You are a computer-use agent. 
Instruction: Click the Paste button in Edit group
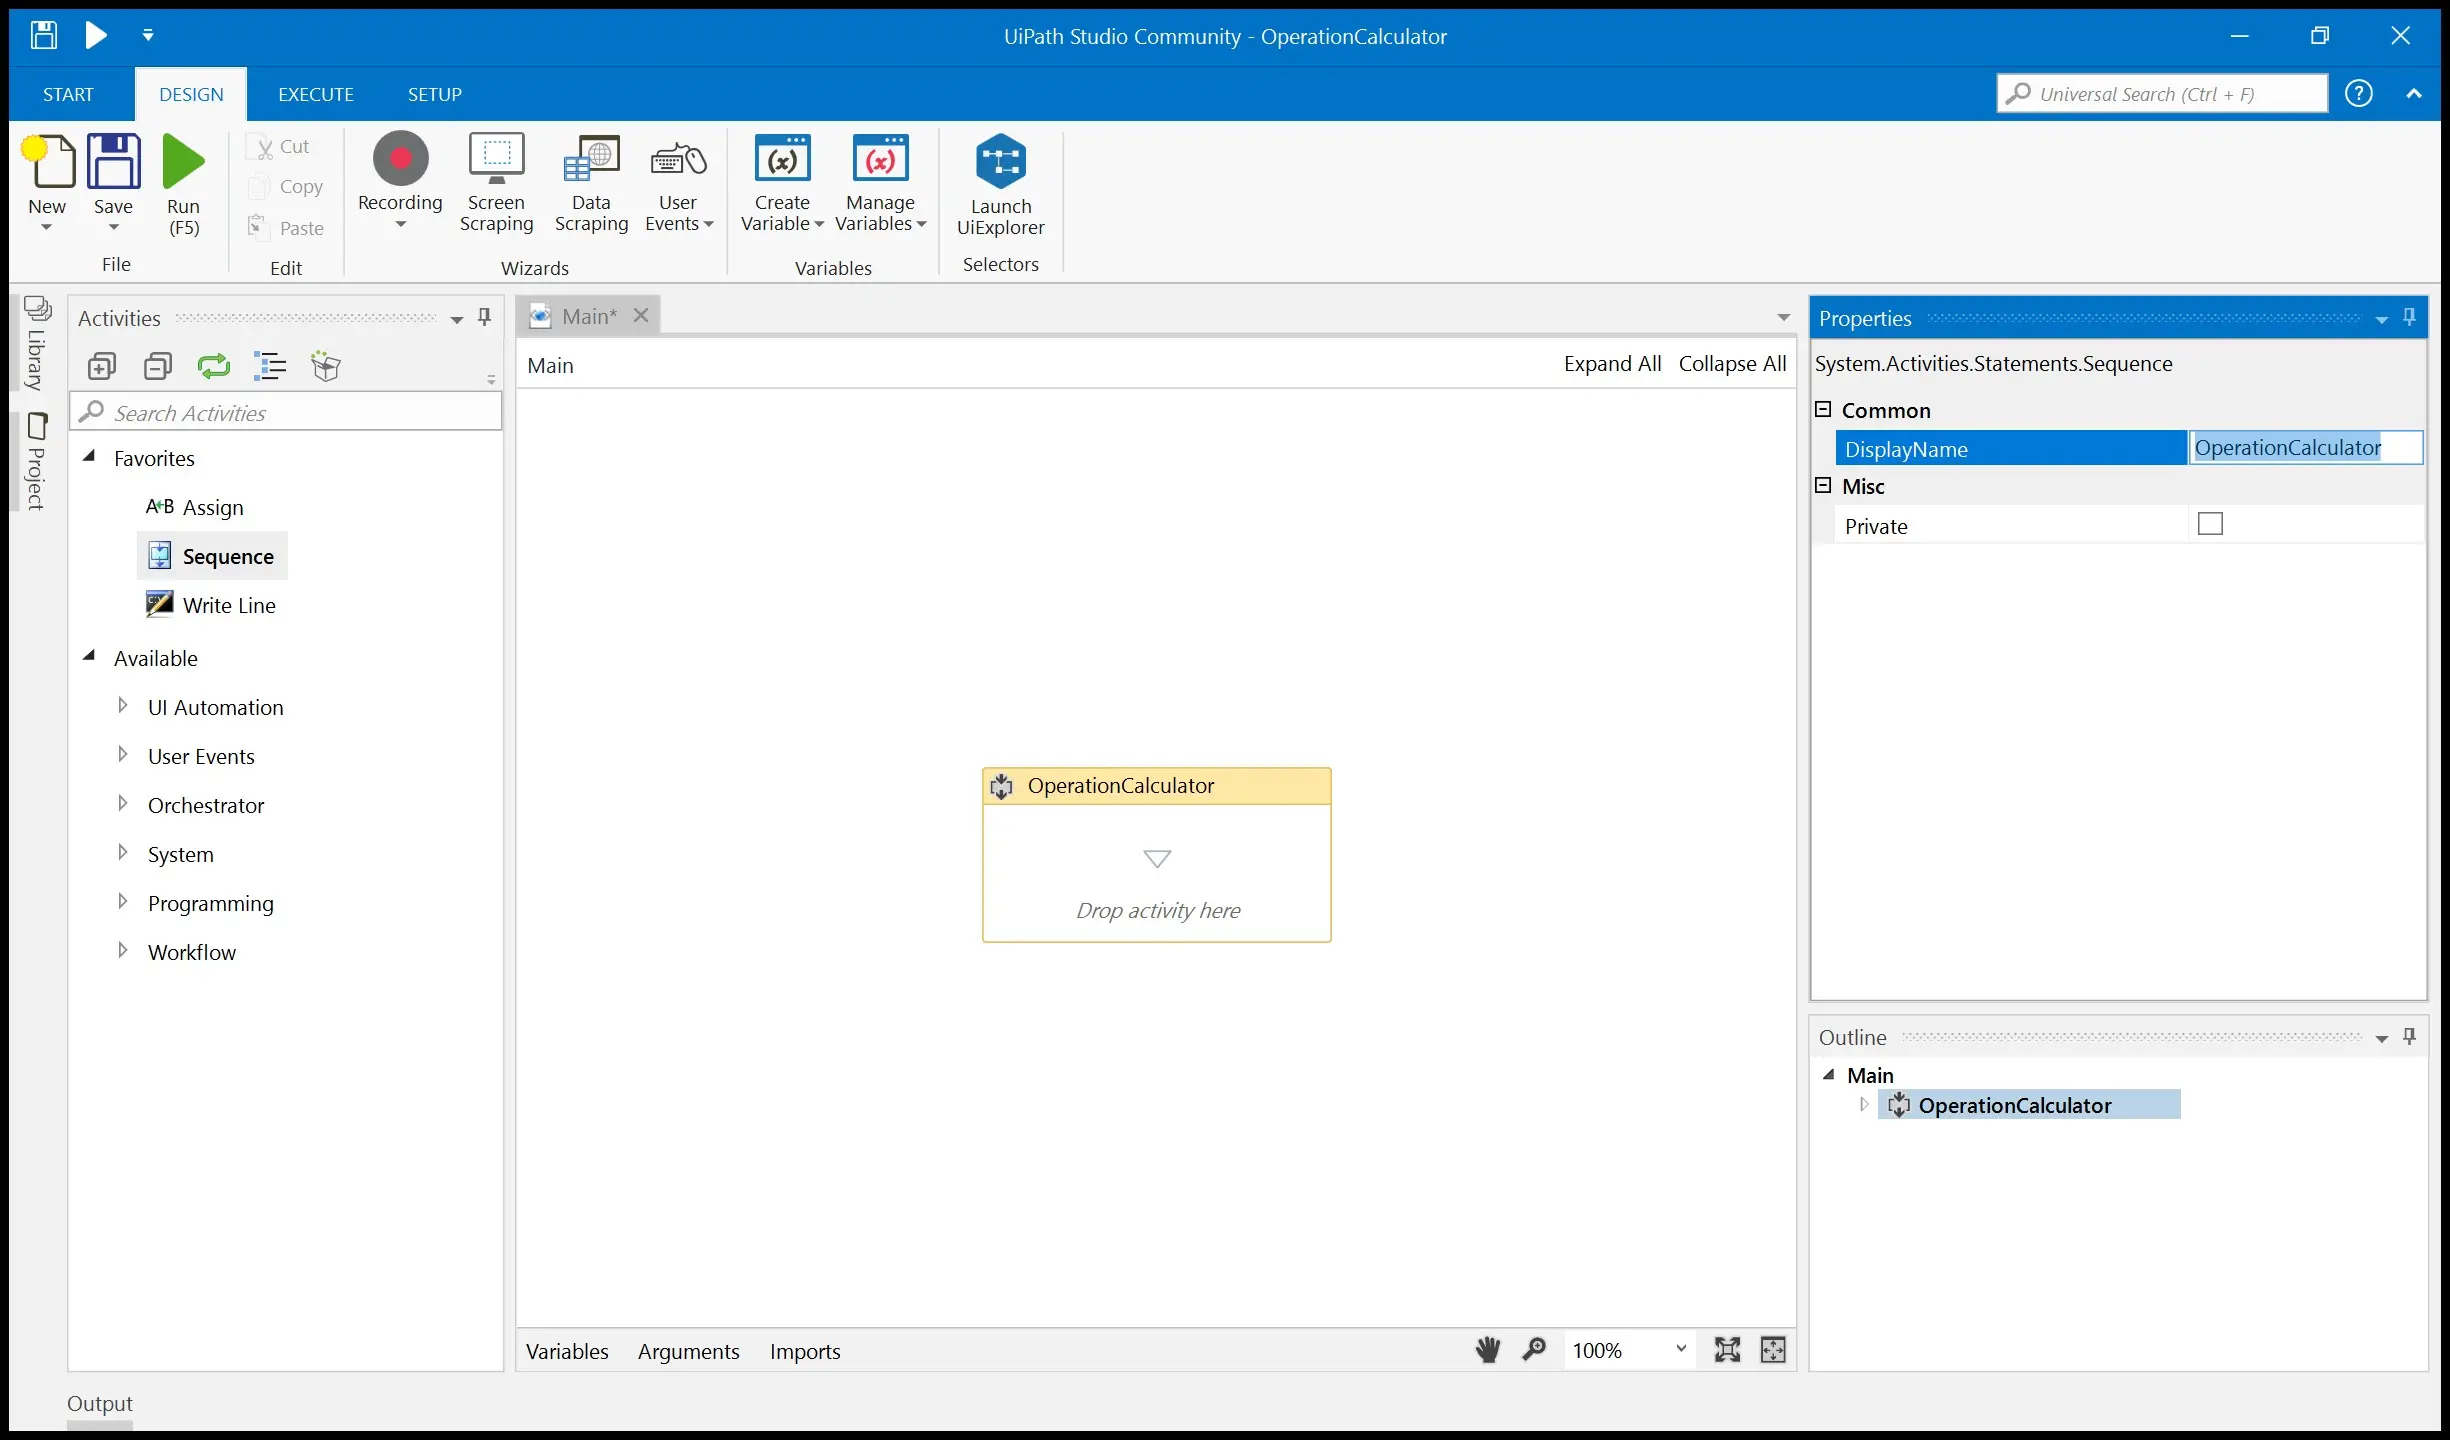coord(286,228)
